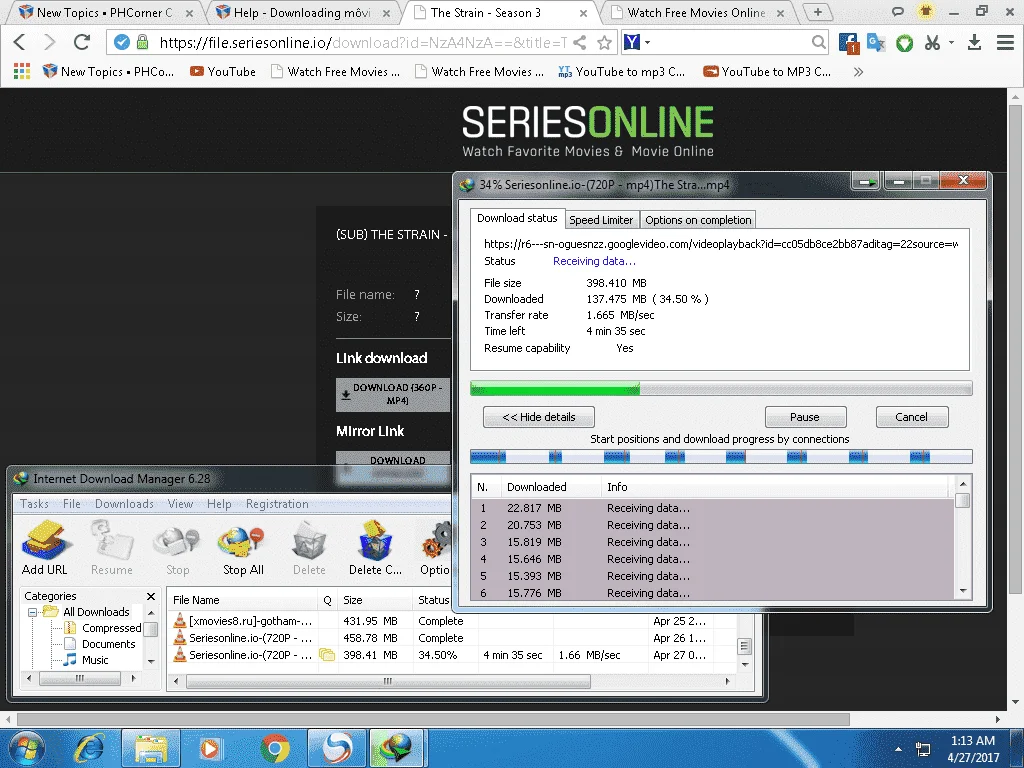This screenshot has width=1024, height=768.
Task: Click the download progress bar
Action: [721, 389]
